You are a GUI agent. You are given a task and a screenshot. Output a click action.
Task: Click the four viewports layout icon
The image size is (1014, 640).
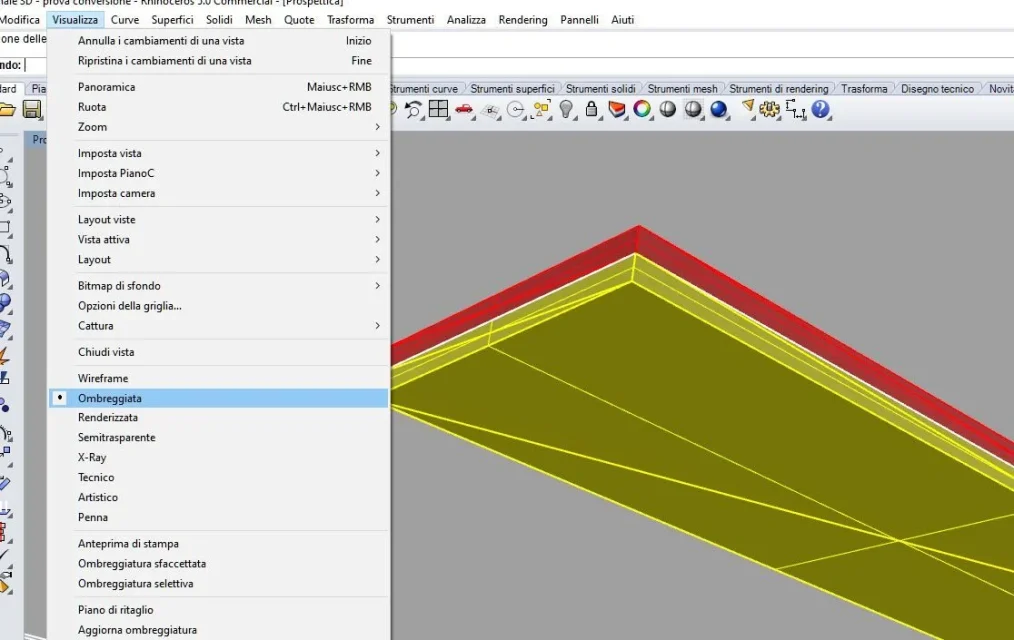point(438,109)
